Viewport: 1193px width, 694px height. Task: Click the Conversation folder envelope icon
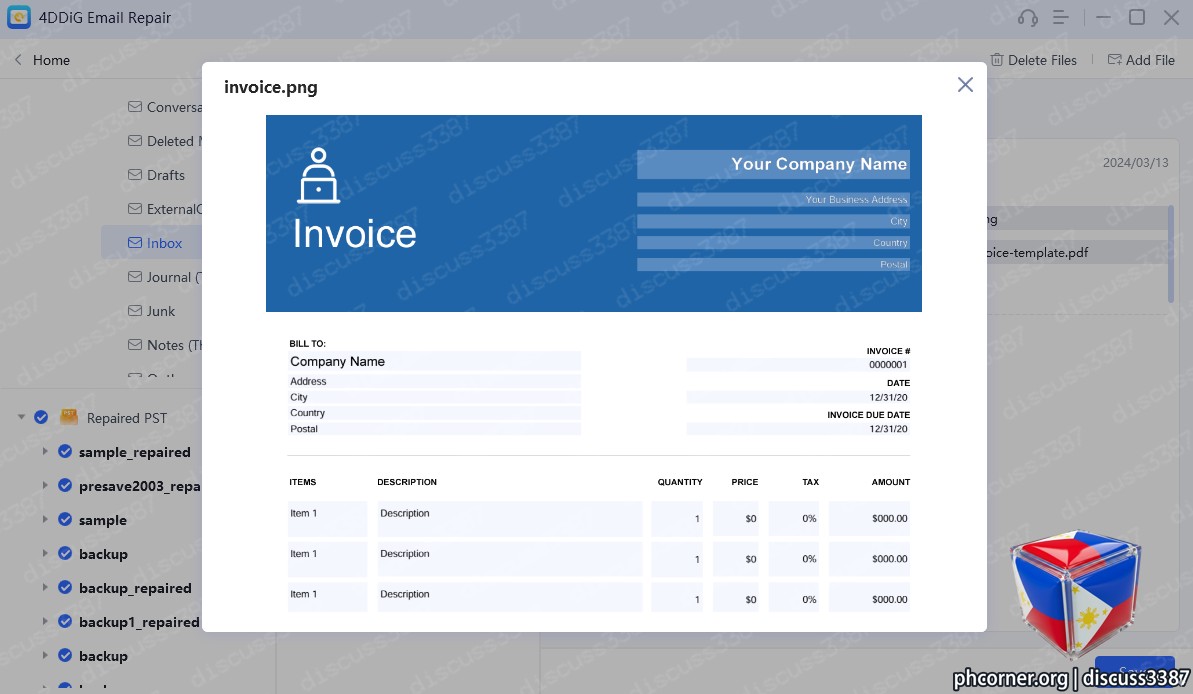[x=135, y=107]
